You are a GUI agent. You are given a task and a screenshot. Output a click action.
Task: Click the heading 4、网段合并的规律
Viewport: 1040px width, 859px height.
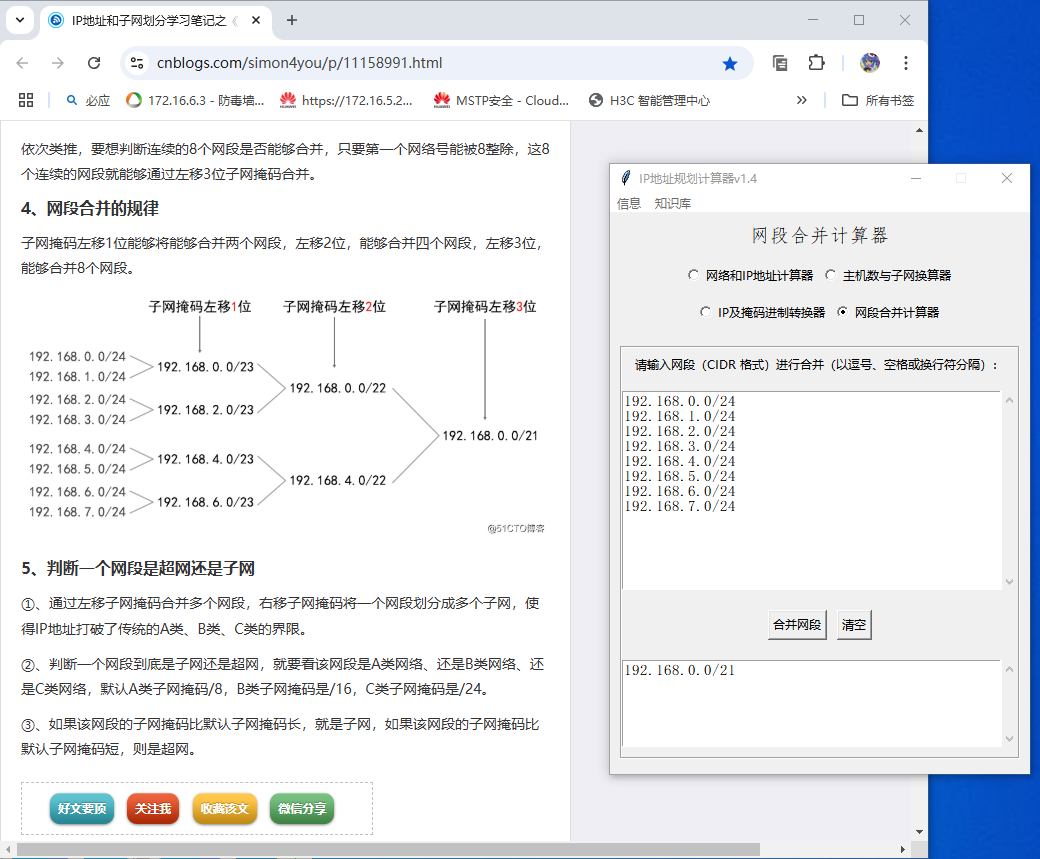[x=90, y=208]
